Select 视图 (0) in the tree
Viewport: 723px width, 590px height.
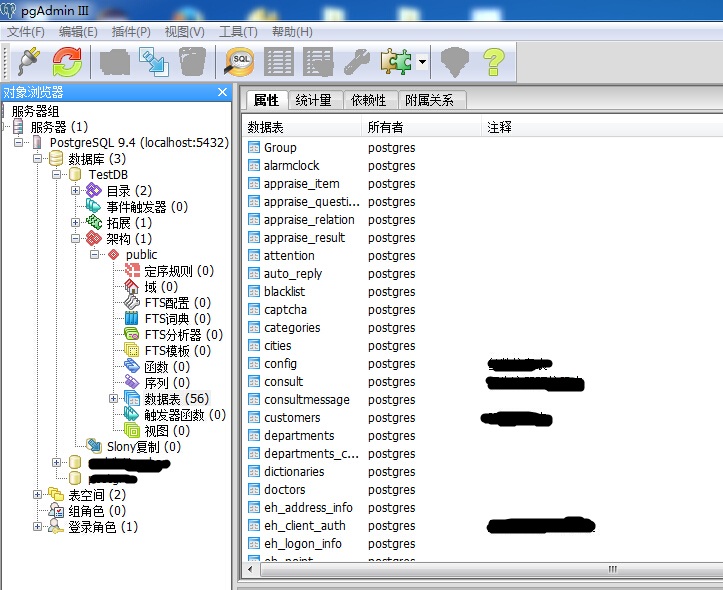click(167, 431)
